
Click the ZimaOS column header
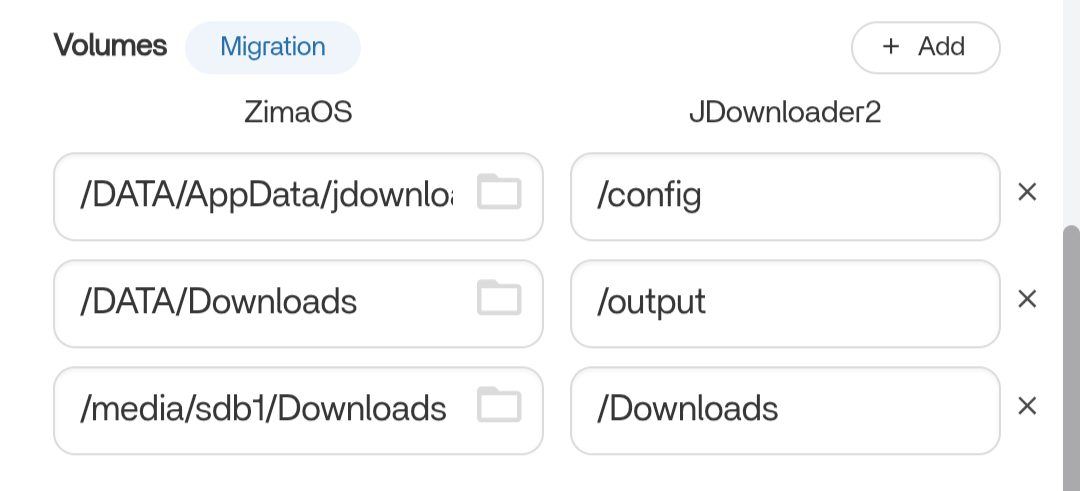point(298,112)
